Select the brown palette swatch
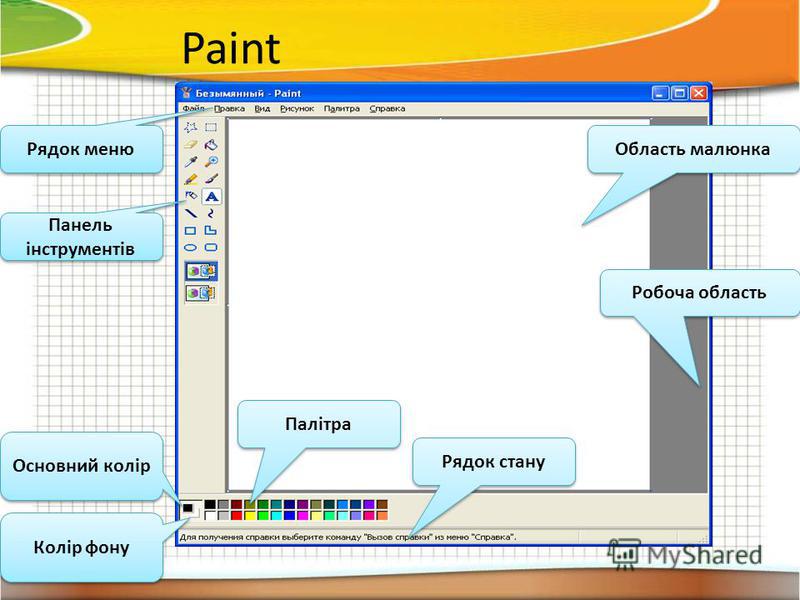The image size is (800, 600). tap(382, 505)
